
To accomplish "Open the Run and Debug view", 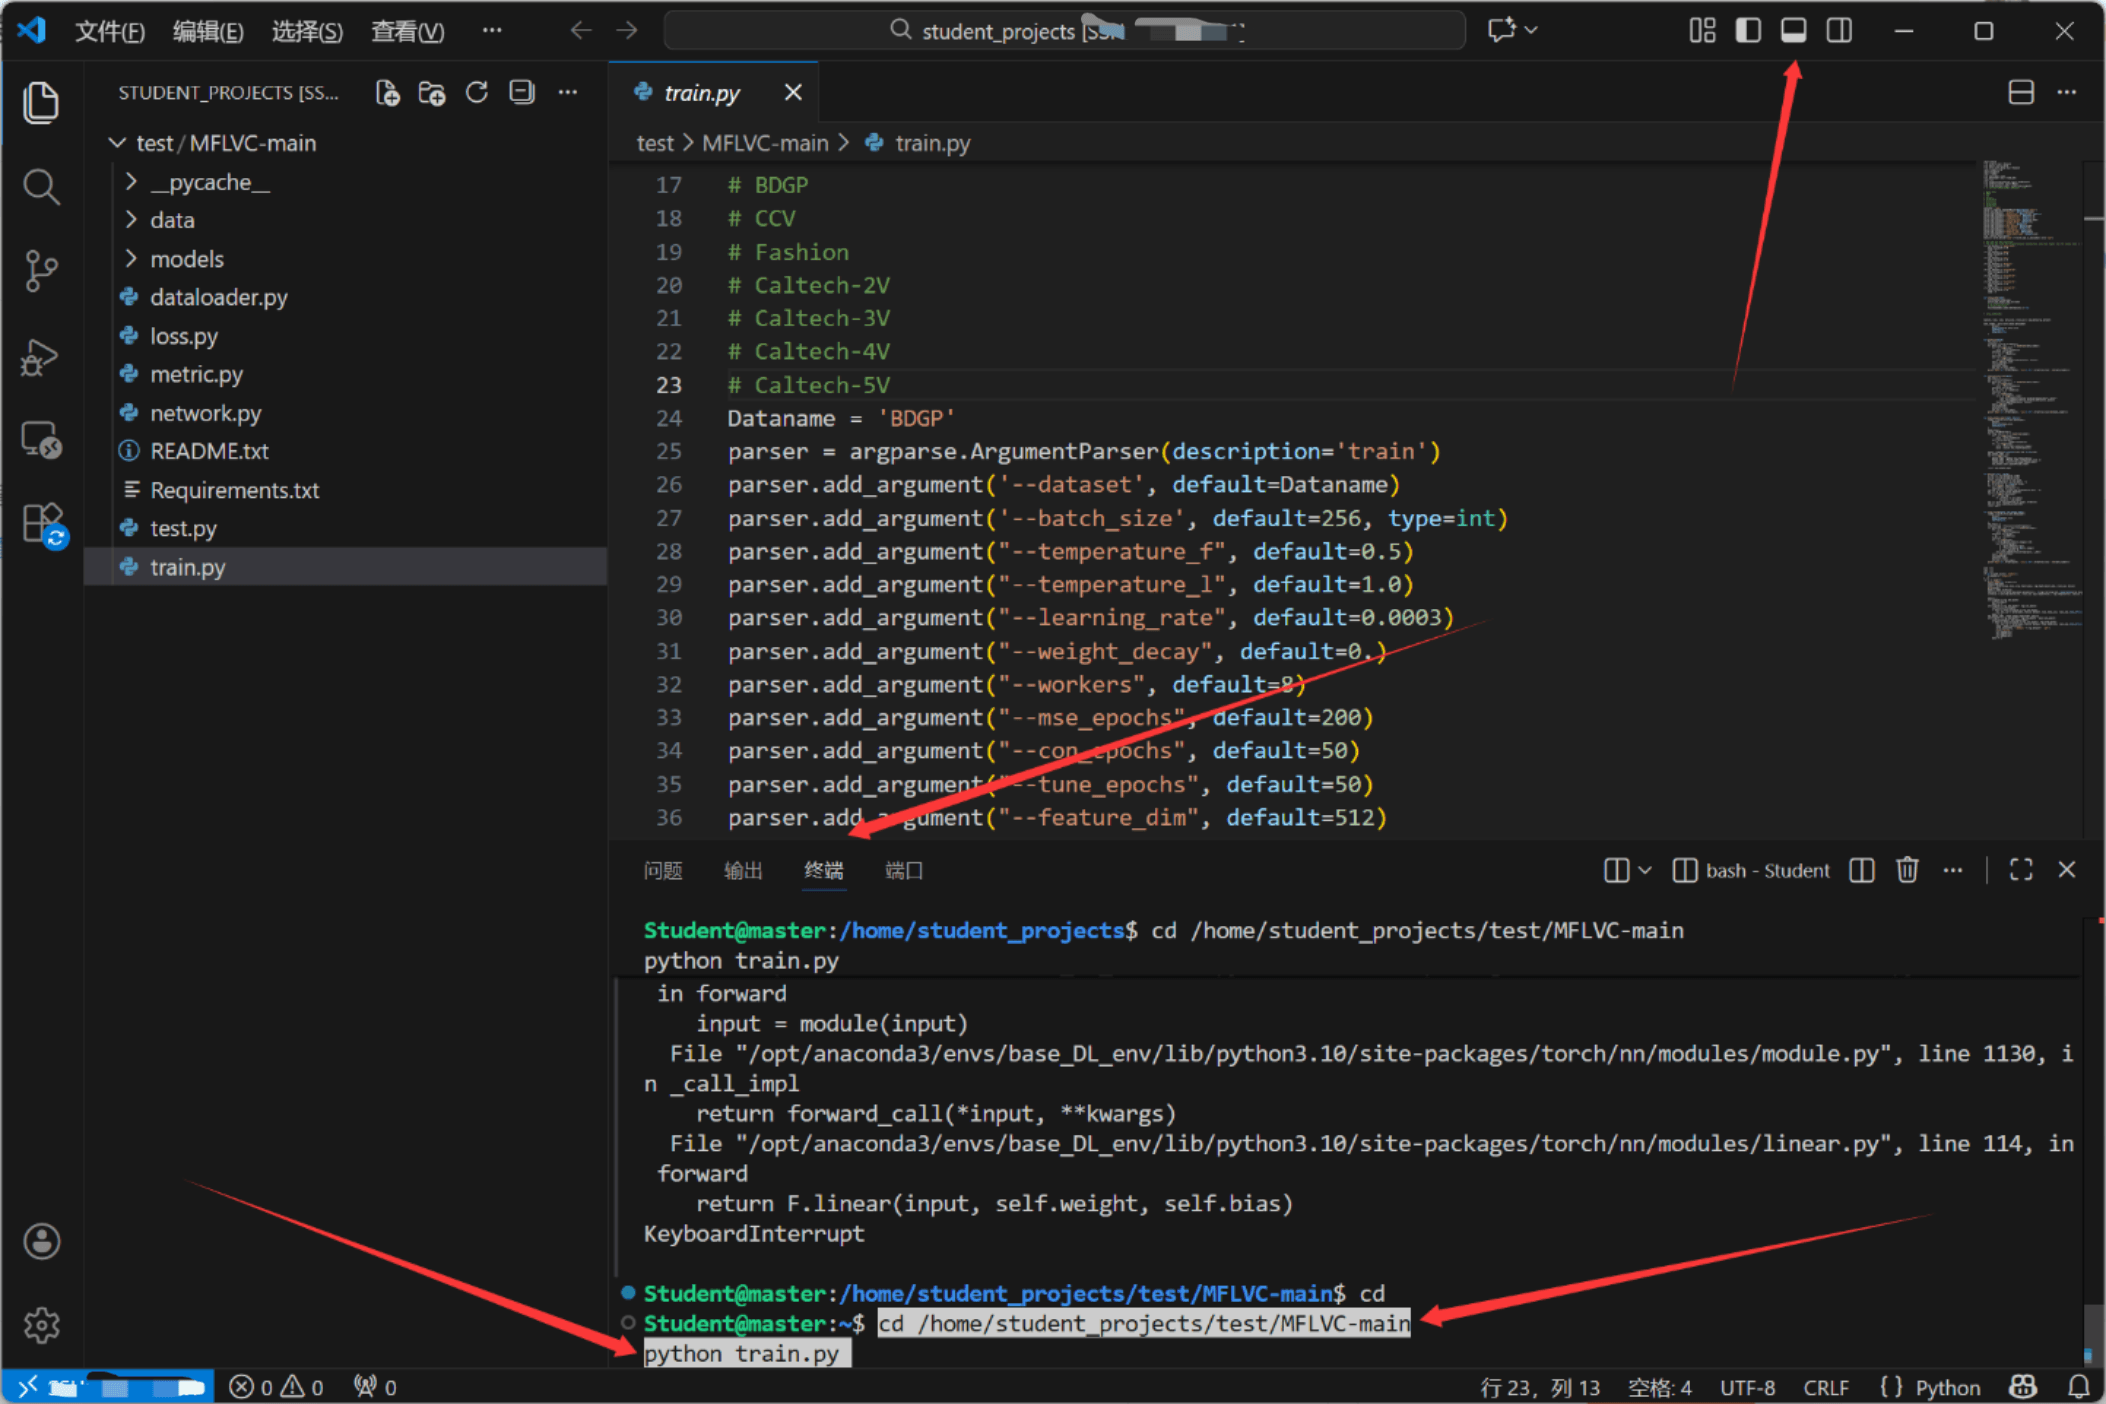I will [x=40, y=357].
